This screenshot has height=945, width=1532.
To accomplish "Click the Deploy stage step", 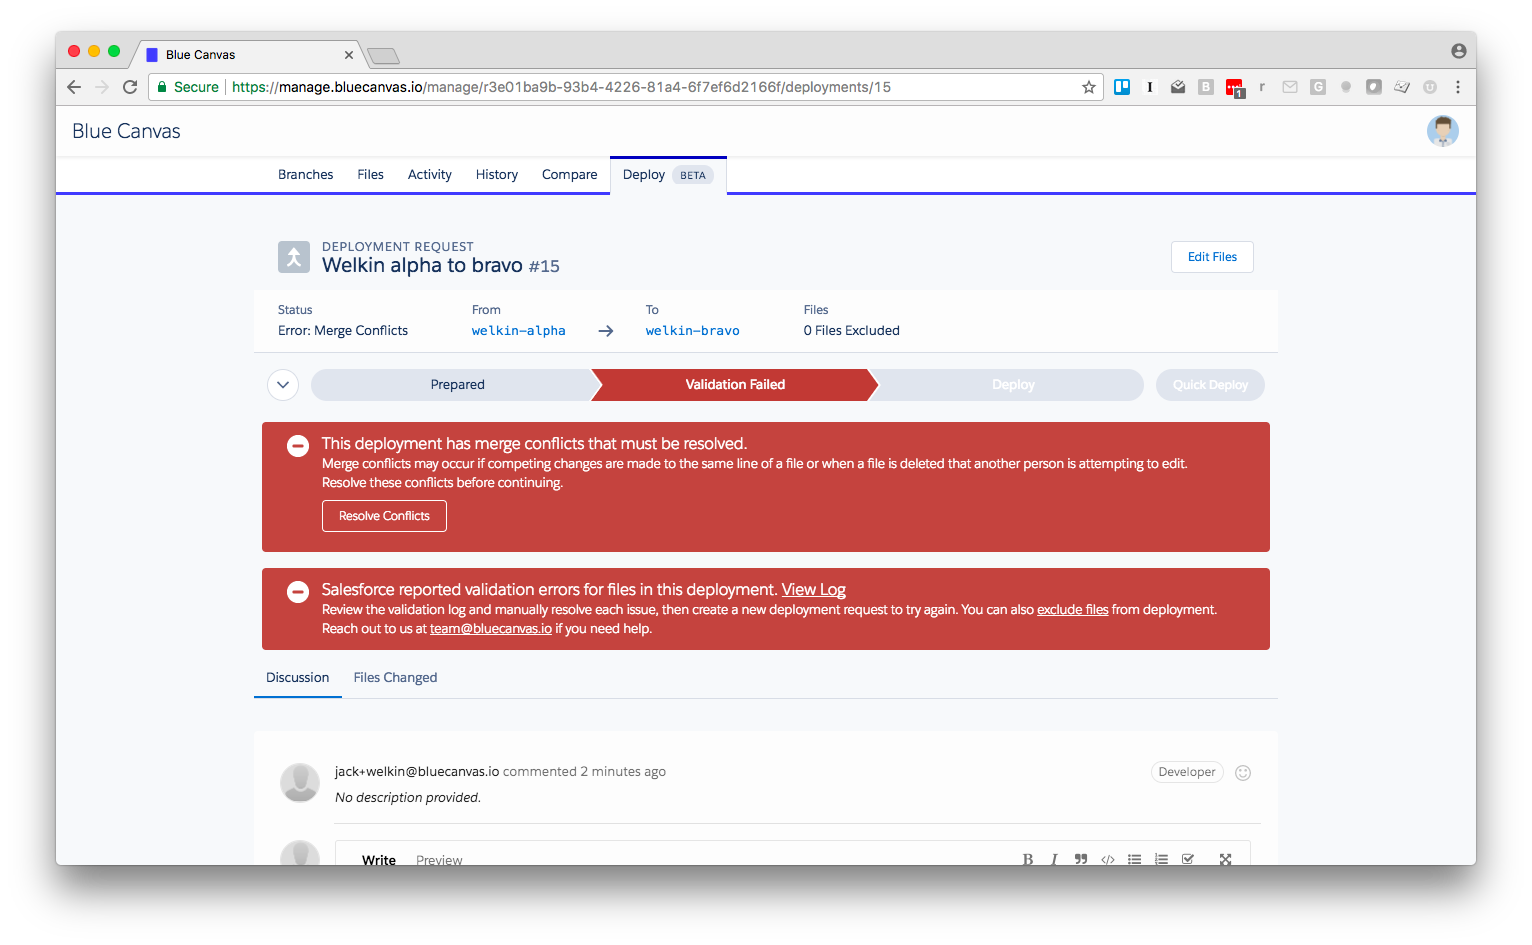I will click(1013, 385).
